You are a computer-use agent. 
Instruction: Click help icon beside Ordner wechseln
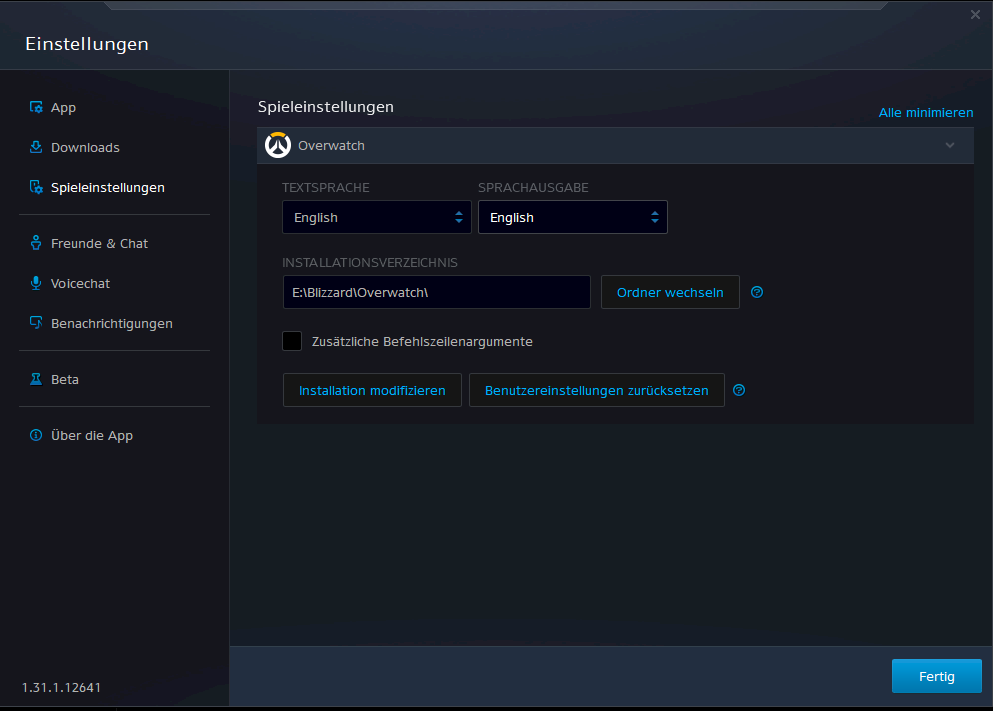tap(757, 292)
